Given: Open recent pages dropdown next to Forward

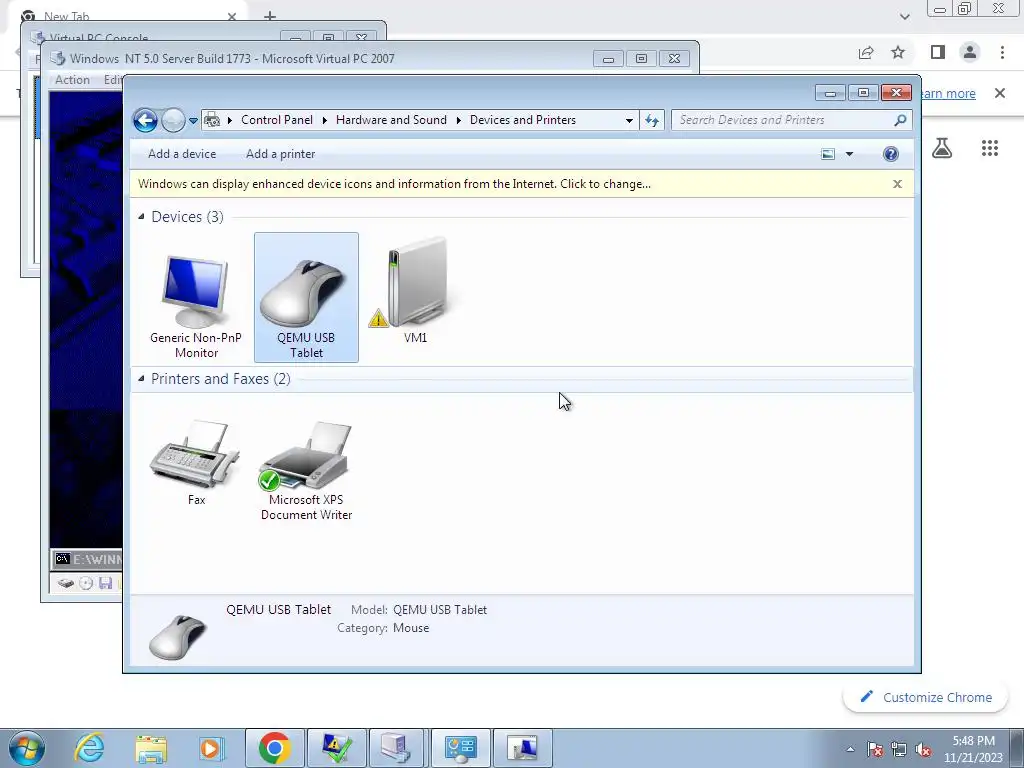Looking at the screenshot, I should click(193, 121).
